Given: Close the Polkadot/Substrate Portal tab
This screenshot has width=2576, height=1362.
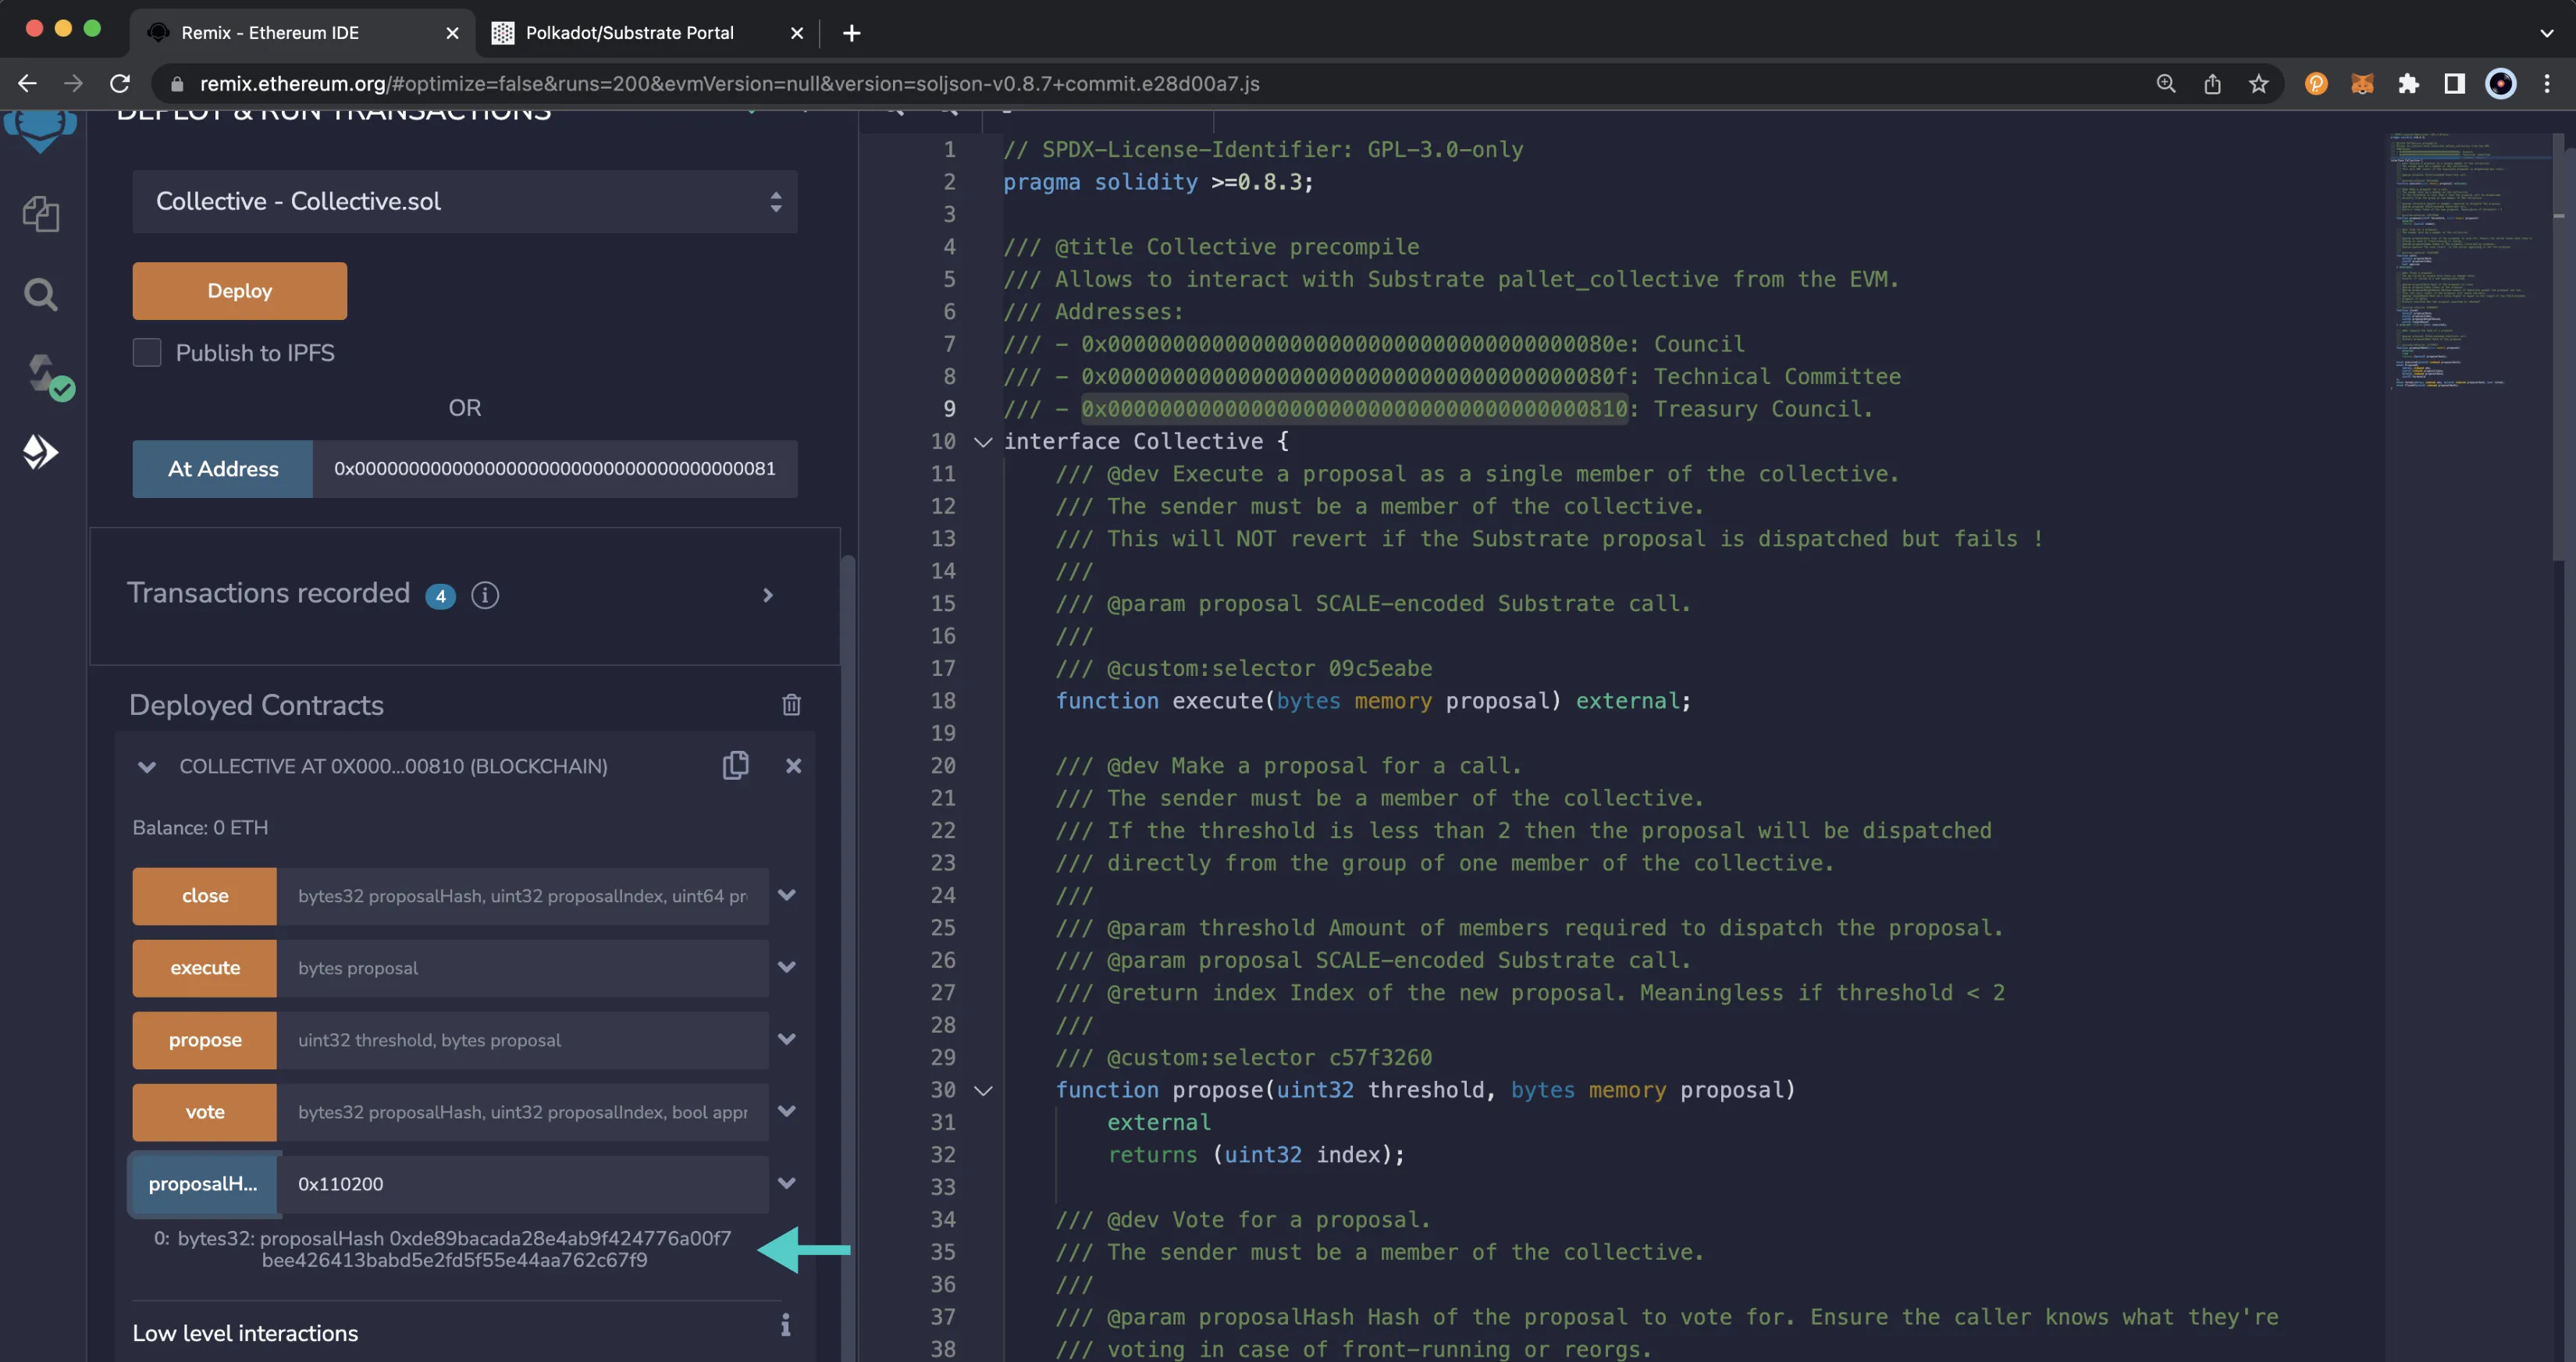Looking at the screenshot, I should (x=797, y=33).
